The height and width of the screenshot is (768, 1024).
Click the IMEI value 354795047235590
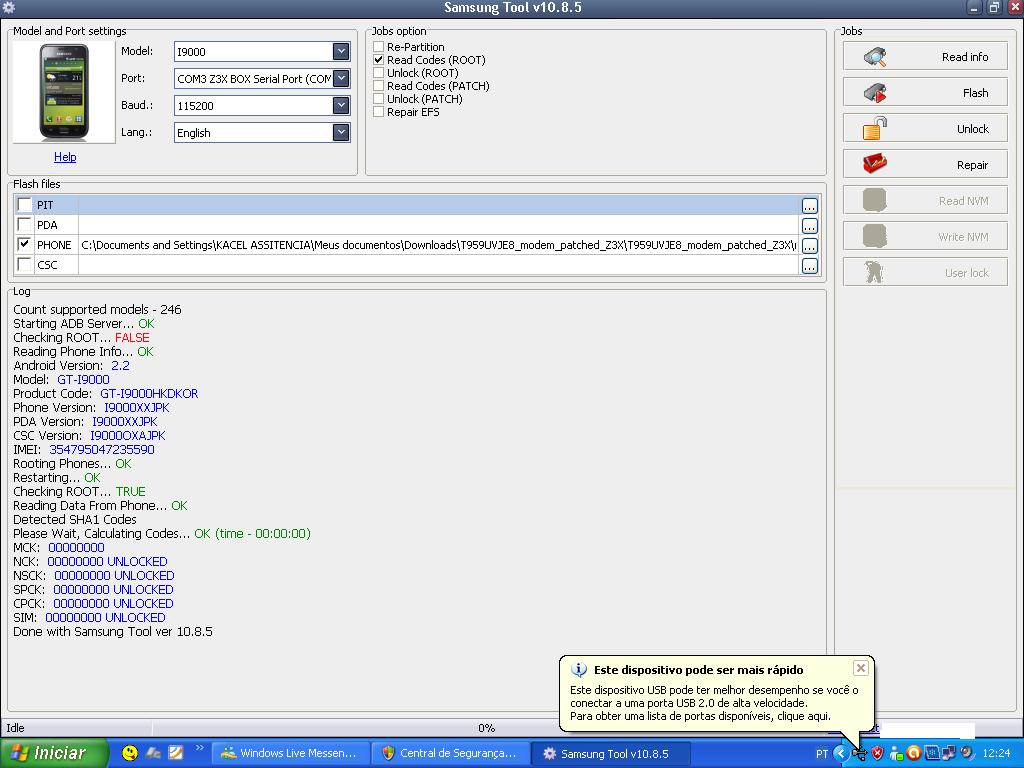point(102,449)
